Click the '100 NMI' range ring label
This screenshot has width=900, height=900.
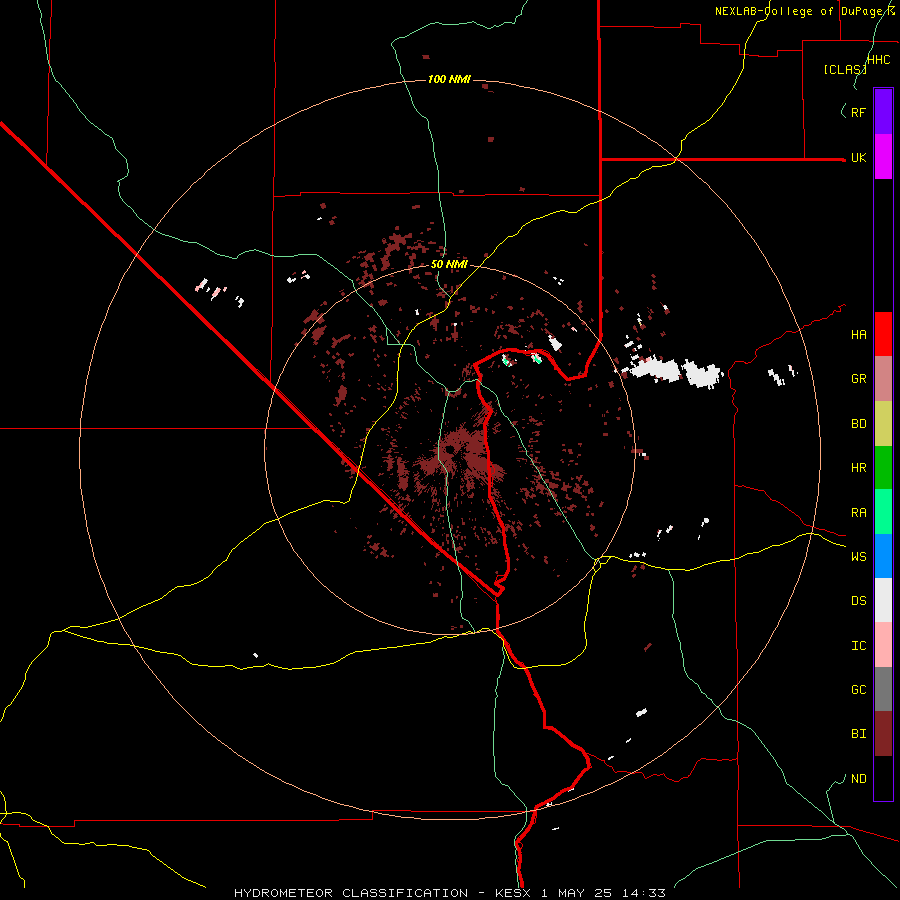449,79
